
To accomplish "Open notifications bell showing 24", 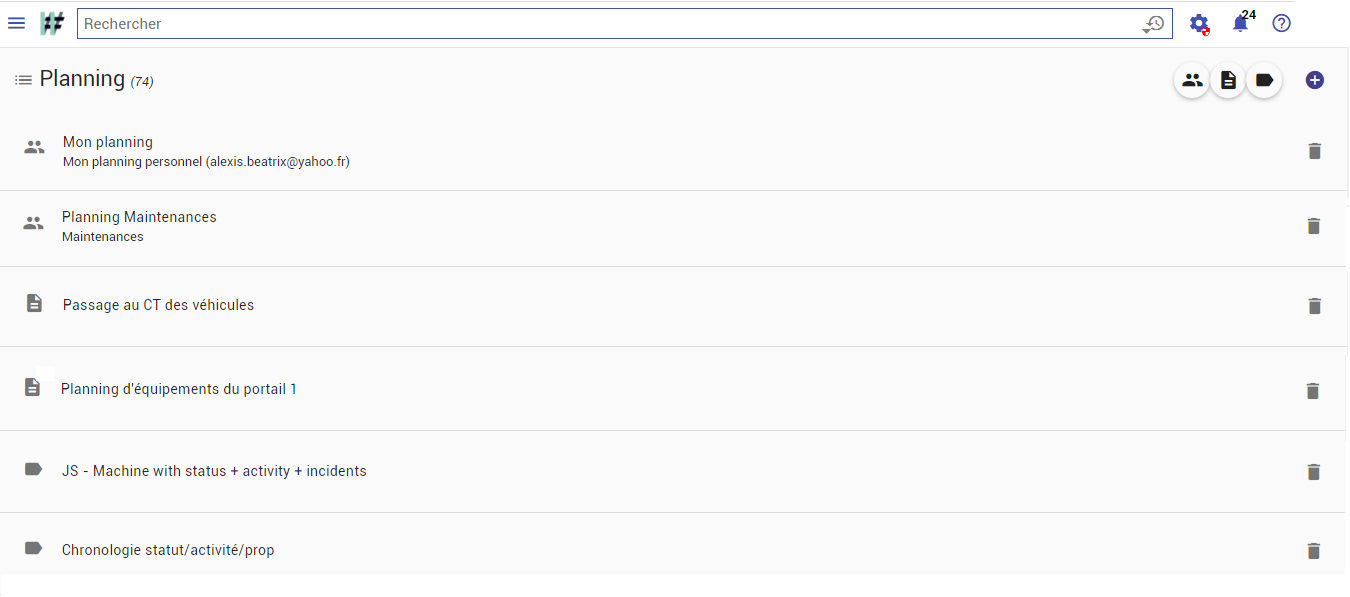I will coord(1241,23).
